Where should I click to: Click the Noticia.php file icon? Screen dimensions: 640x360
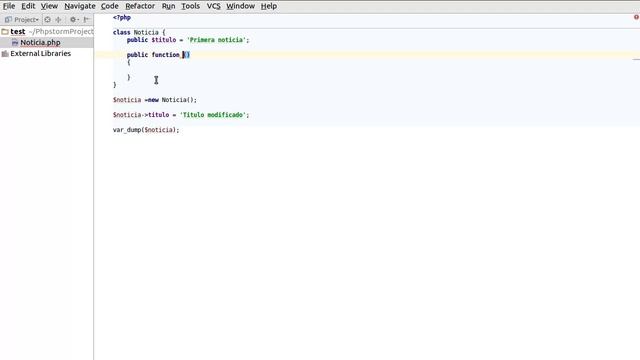[15, 42]
